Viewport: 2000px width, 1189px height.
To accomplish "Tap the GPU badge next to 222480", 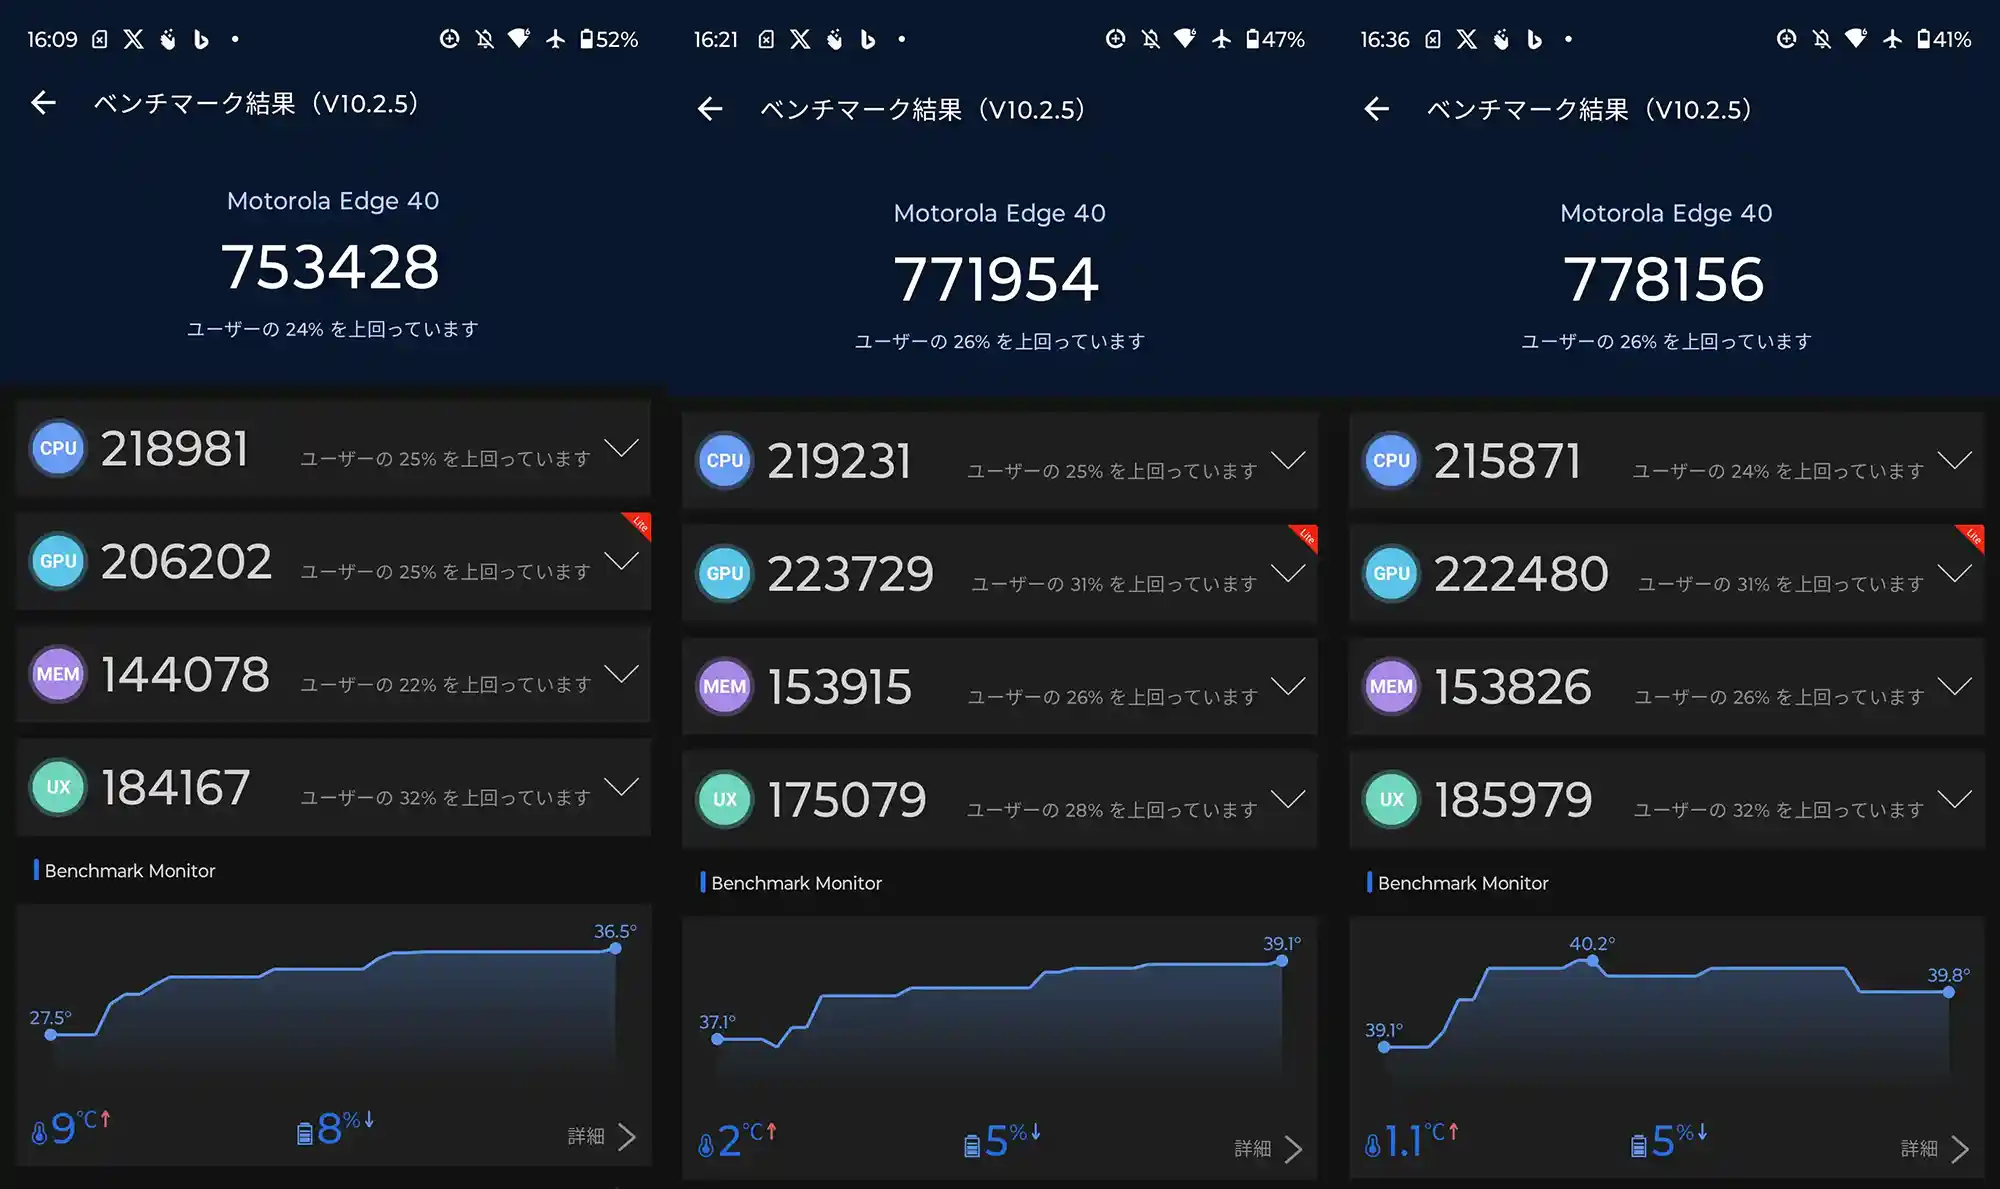I will click(x=1391, y=573).
